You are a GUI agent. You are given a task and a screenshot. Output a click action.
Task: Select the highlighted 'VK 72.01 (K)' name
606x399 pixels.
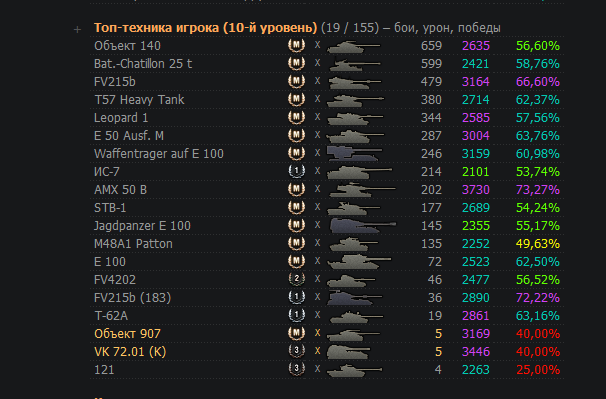point(130,351)
